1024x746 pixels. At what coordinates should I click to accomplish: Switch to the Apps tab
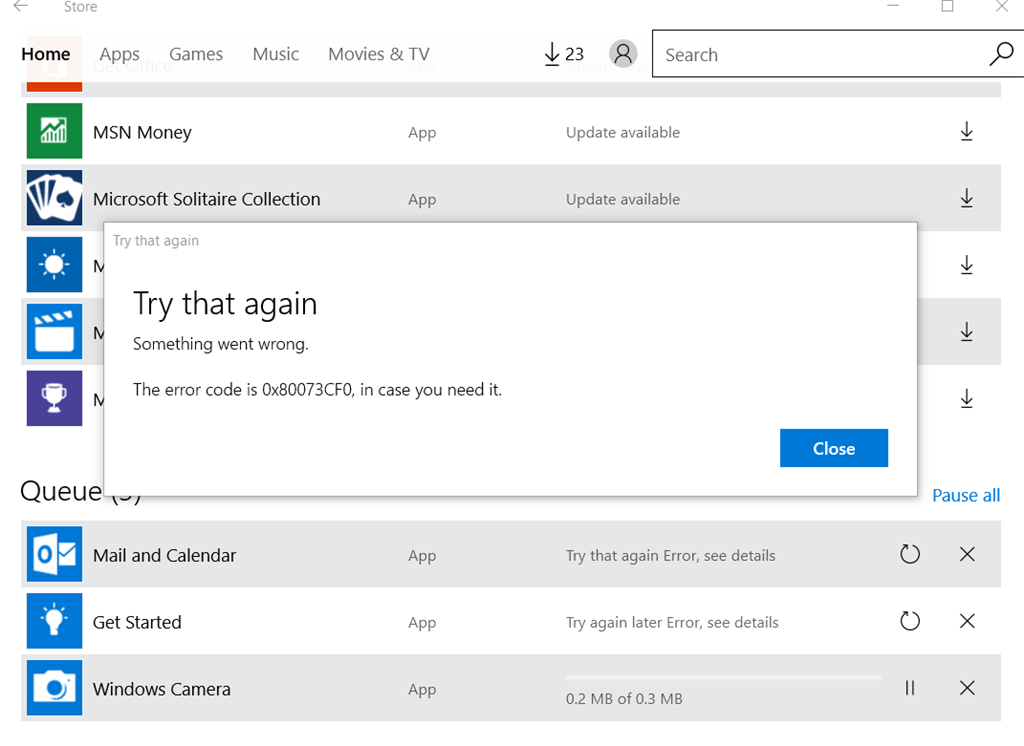[120, 54]
